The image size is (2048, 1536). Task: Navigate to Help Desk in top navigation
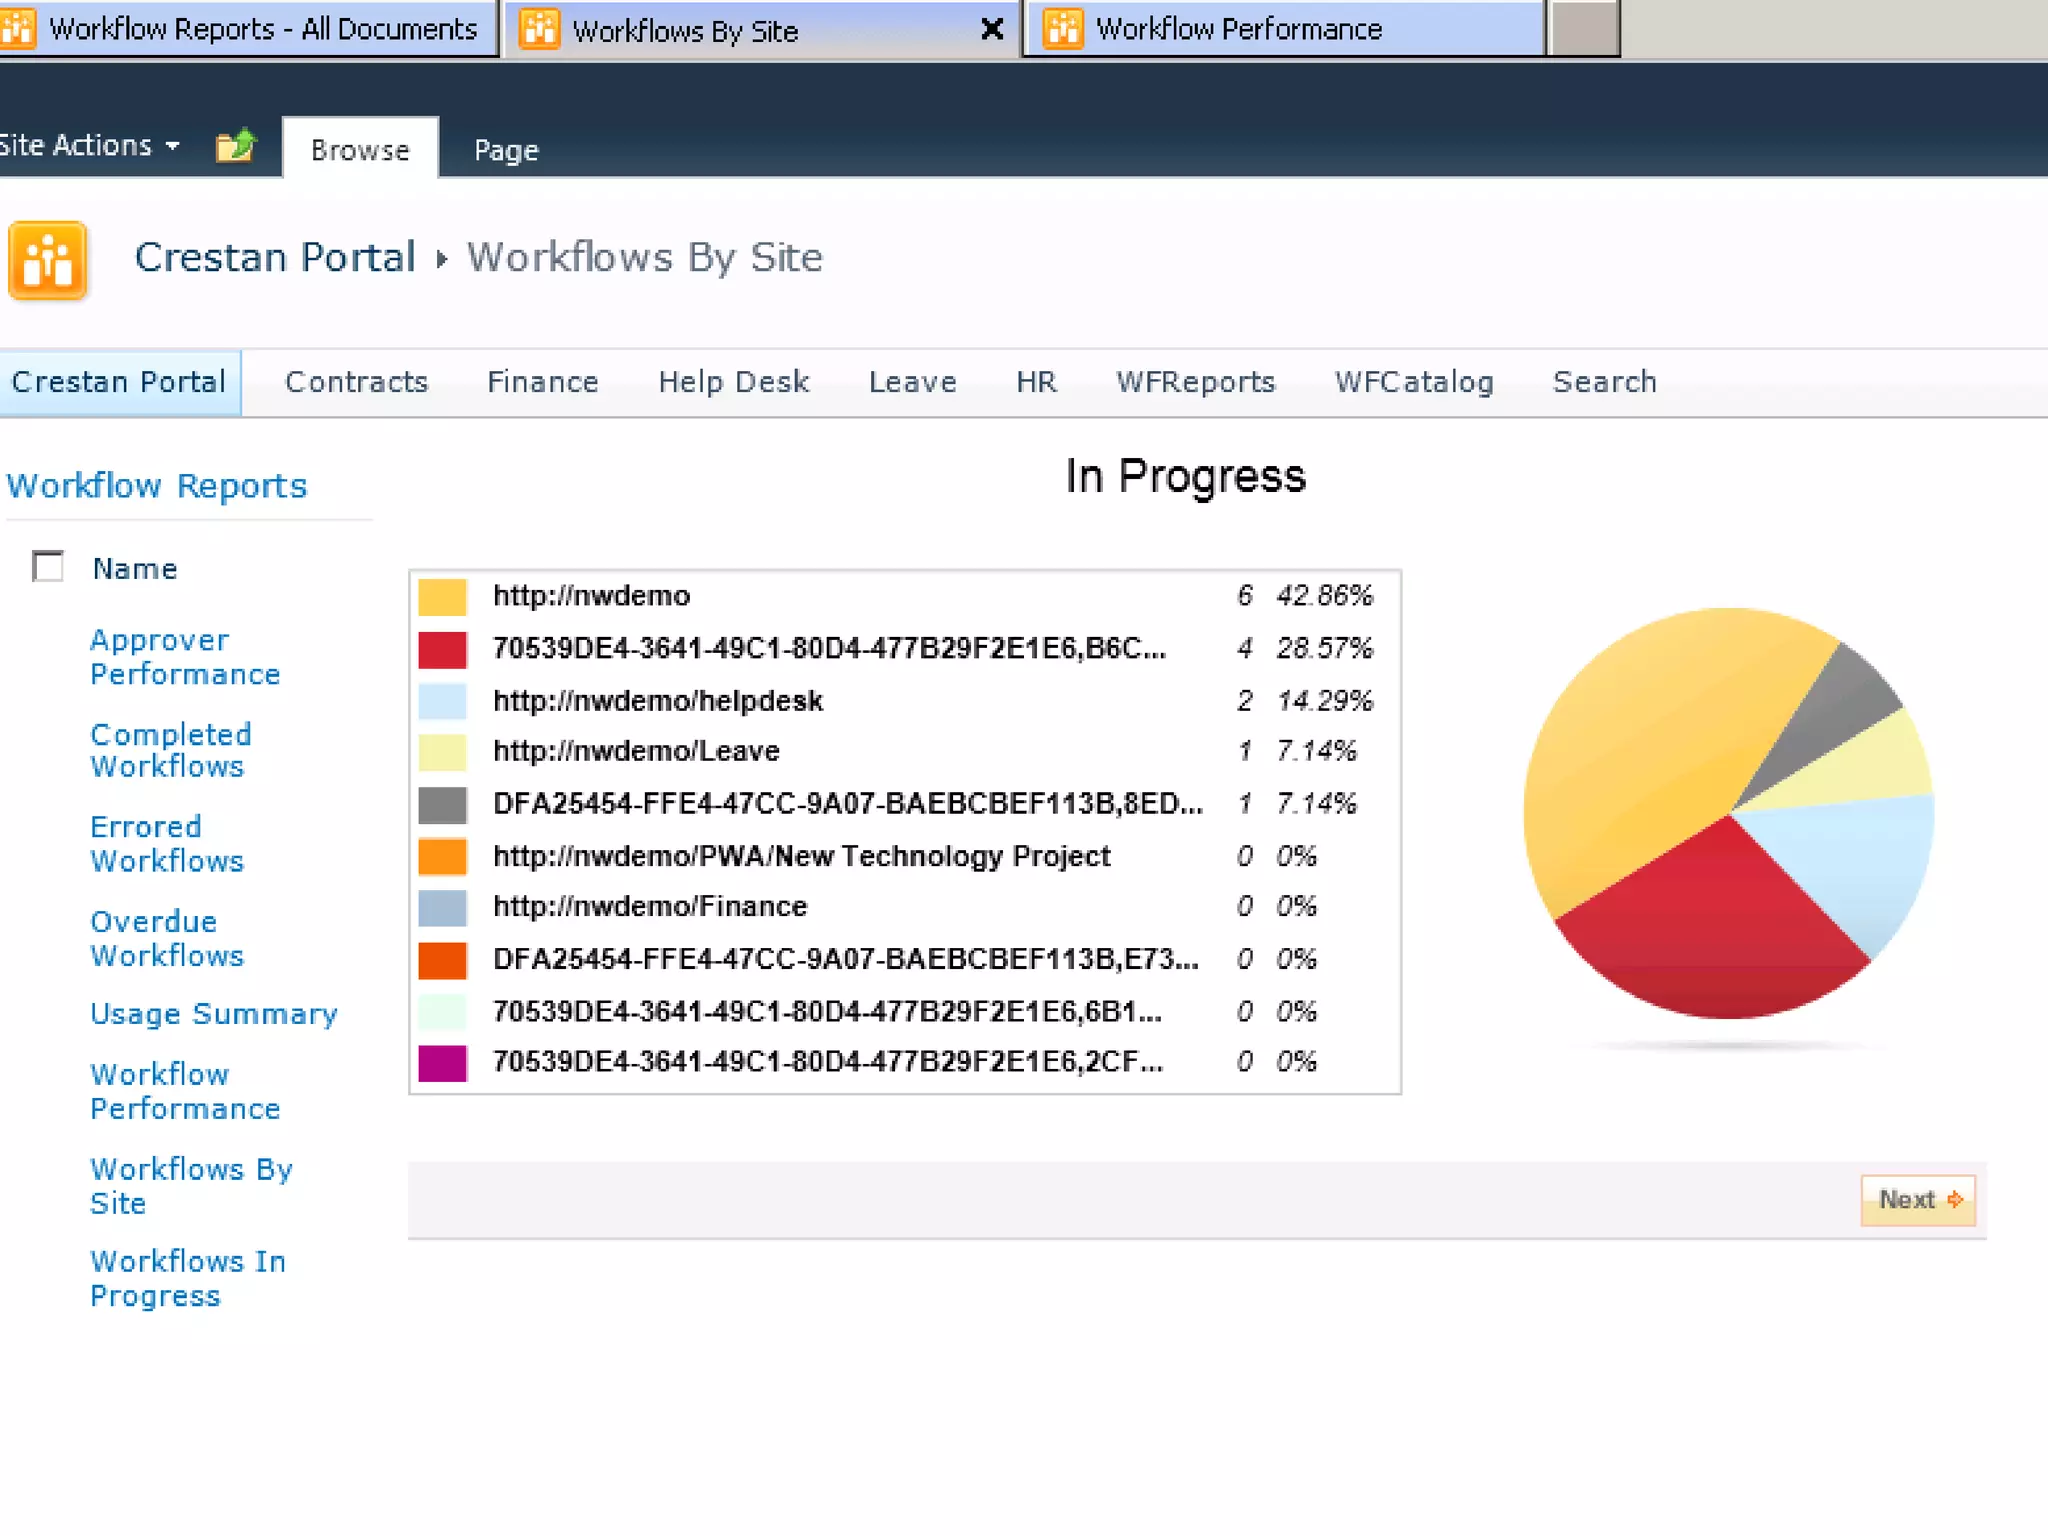733,382
